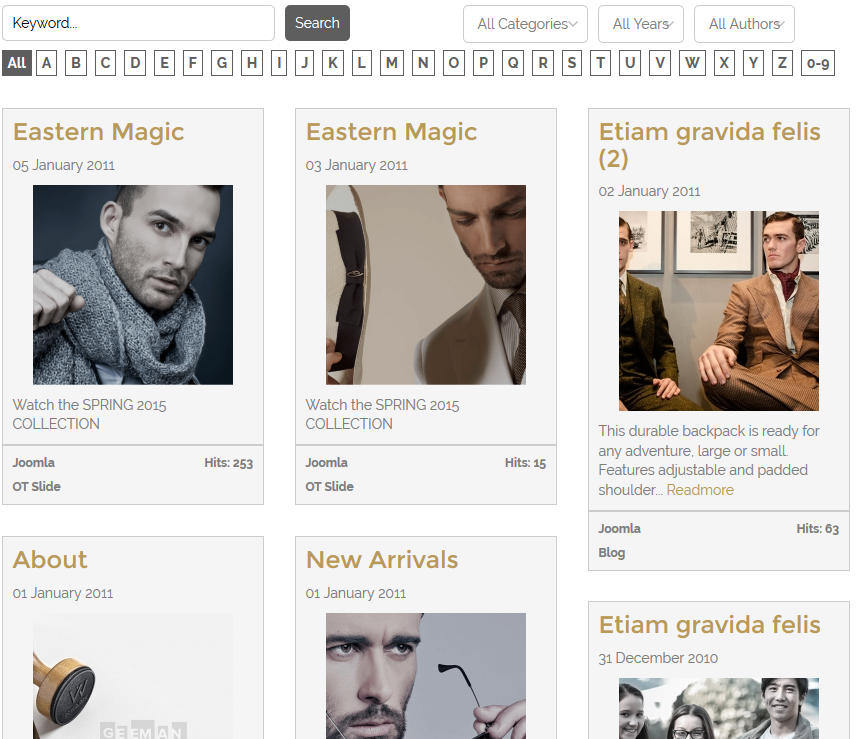
Task: Click the Keyword search input field
Action: coord(138,23)
